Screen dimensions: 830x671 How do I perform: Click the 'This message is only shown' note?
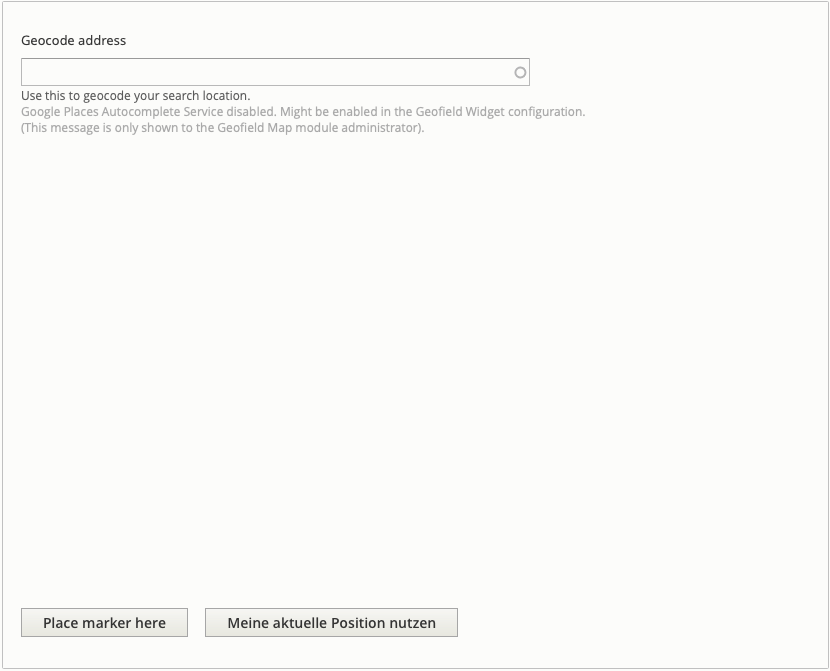[223, 128]
